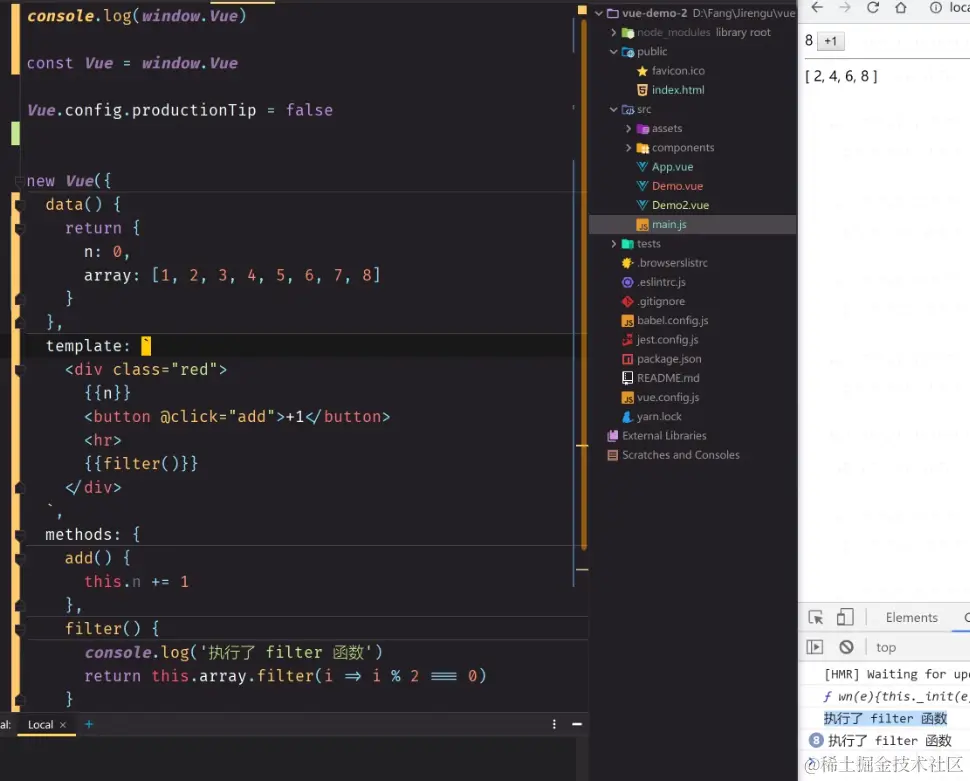Click the repeated-message count 8 badge

coord(816,740)
